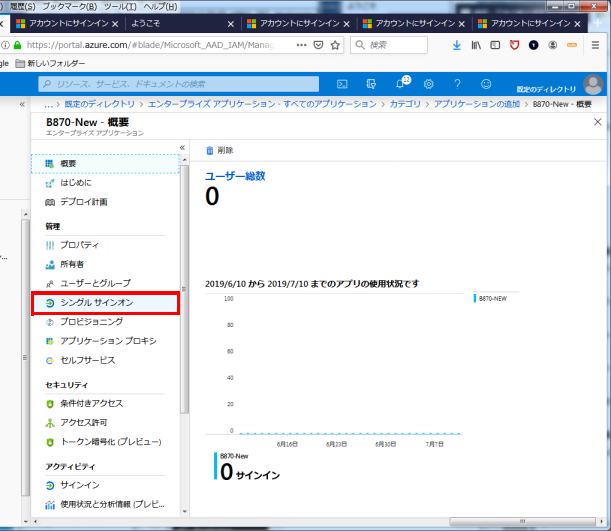This screenshot has height=531, width=611.
Task: Open page actions three-dot menu
Action: (301, 45)
